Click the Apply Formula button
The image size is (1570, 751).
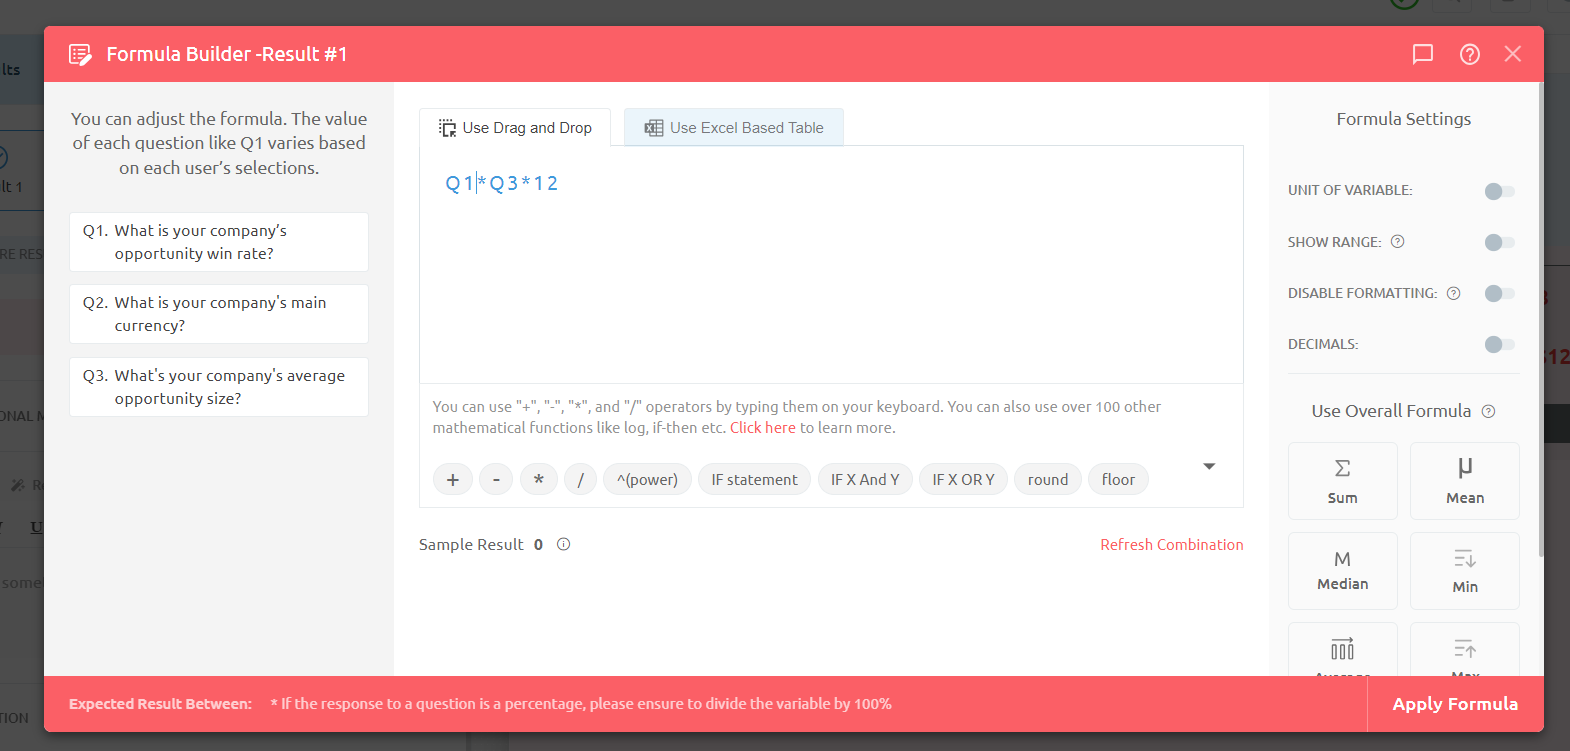point(1454,704)
